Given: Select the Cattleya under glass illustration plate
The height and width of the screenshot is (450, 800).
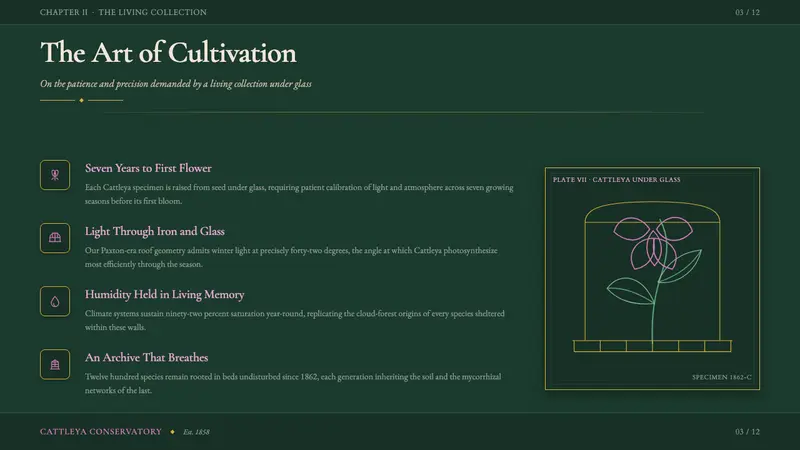Looking at the screenshot, I should point(652,279).
